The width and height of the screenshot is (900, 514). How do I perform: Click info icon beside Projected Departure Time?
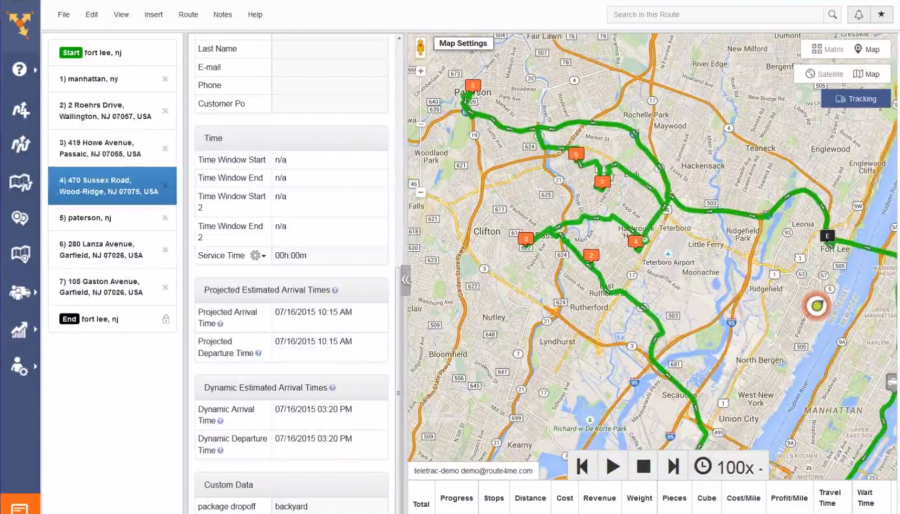[258, 353]
